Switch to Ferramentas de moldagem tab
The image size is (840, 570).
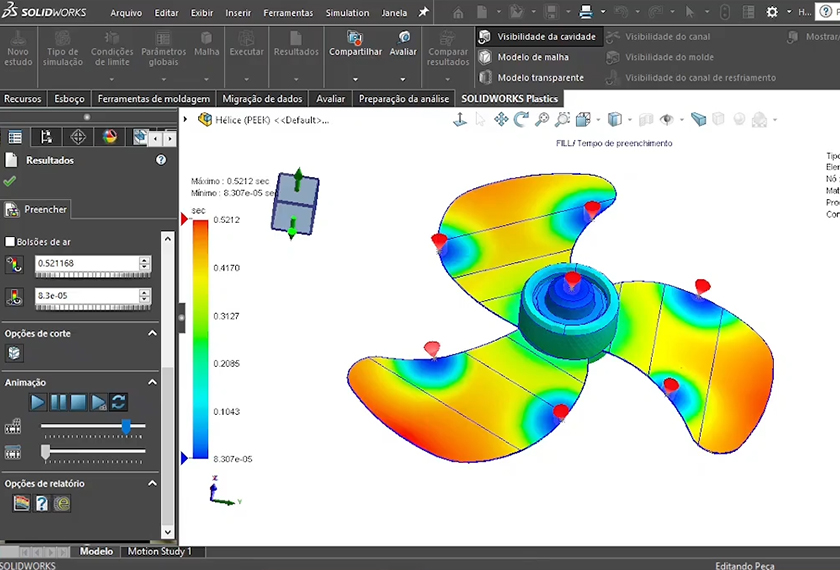(154, 99)
